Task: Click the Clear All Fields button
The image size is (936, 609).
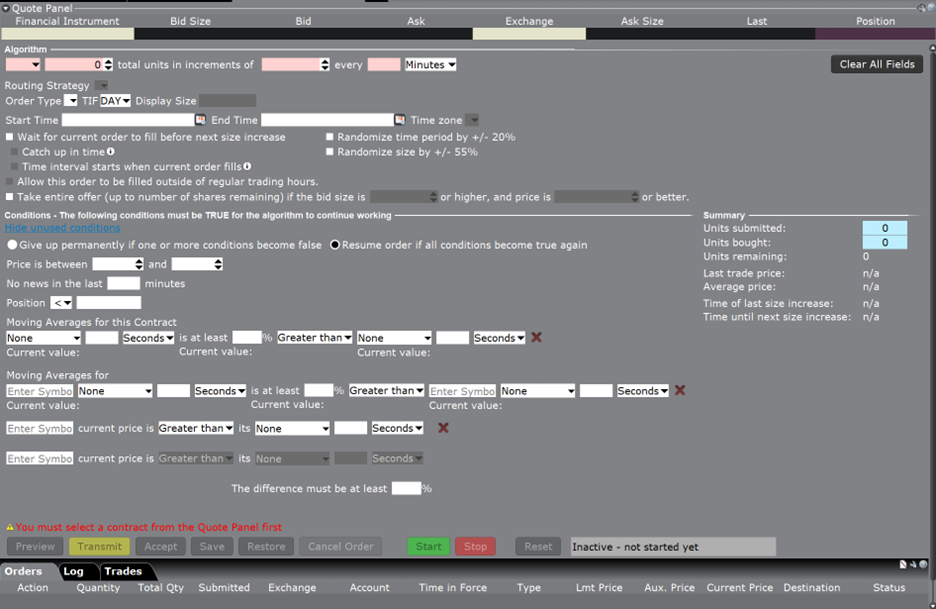Action: pos(877,64)
